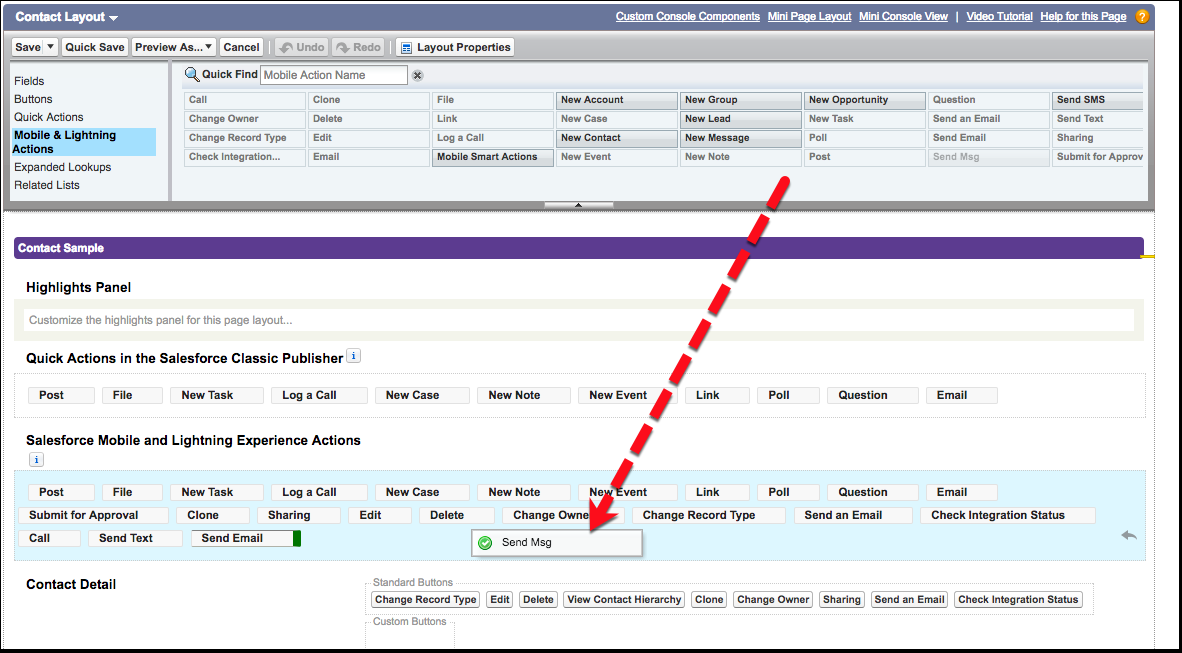Select New Opportunity in the palette

point(865,100)
